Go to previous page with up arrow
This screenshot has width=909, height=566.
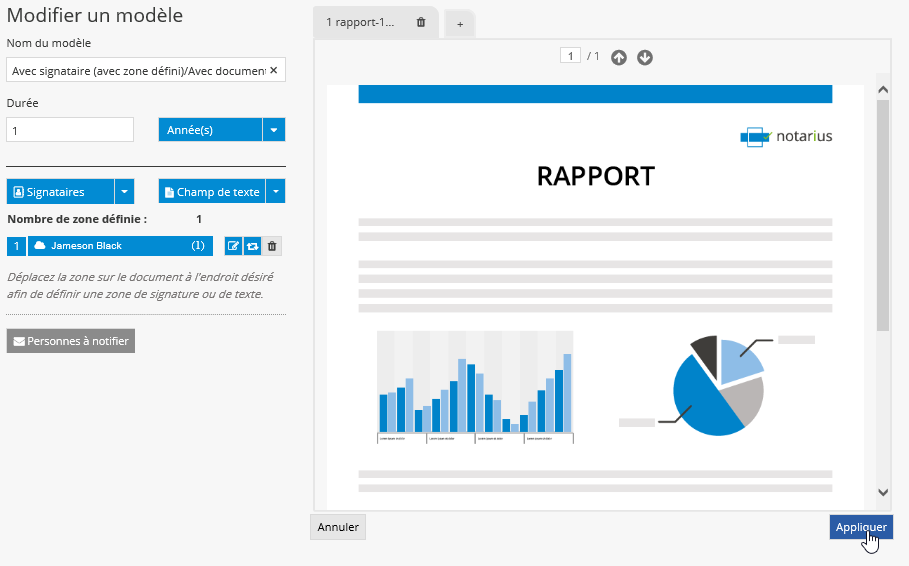(619, 57)
